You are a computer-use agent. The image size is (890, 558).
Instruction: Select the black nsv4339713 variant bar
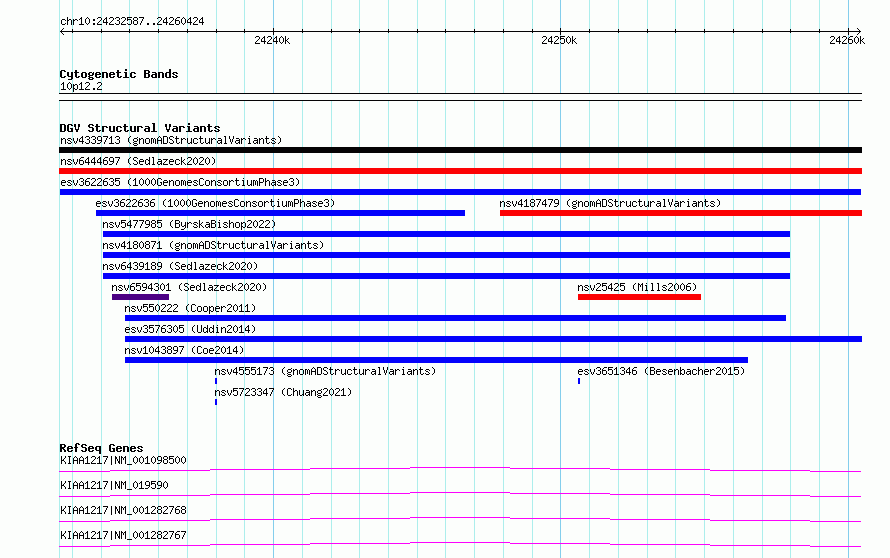[x=460, y=150]
